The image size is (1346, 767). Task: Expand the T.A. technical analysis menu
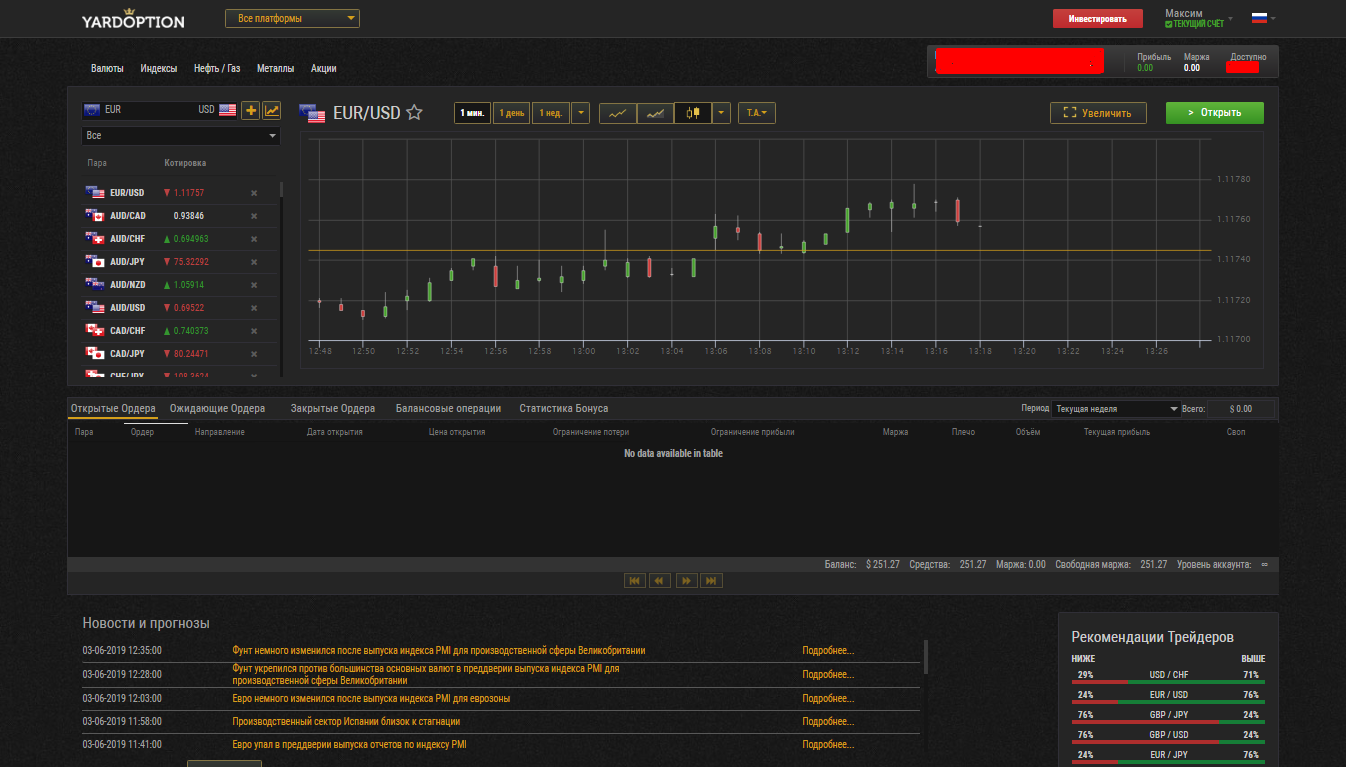click(x=756, y=113)
